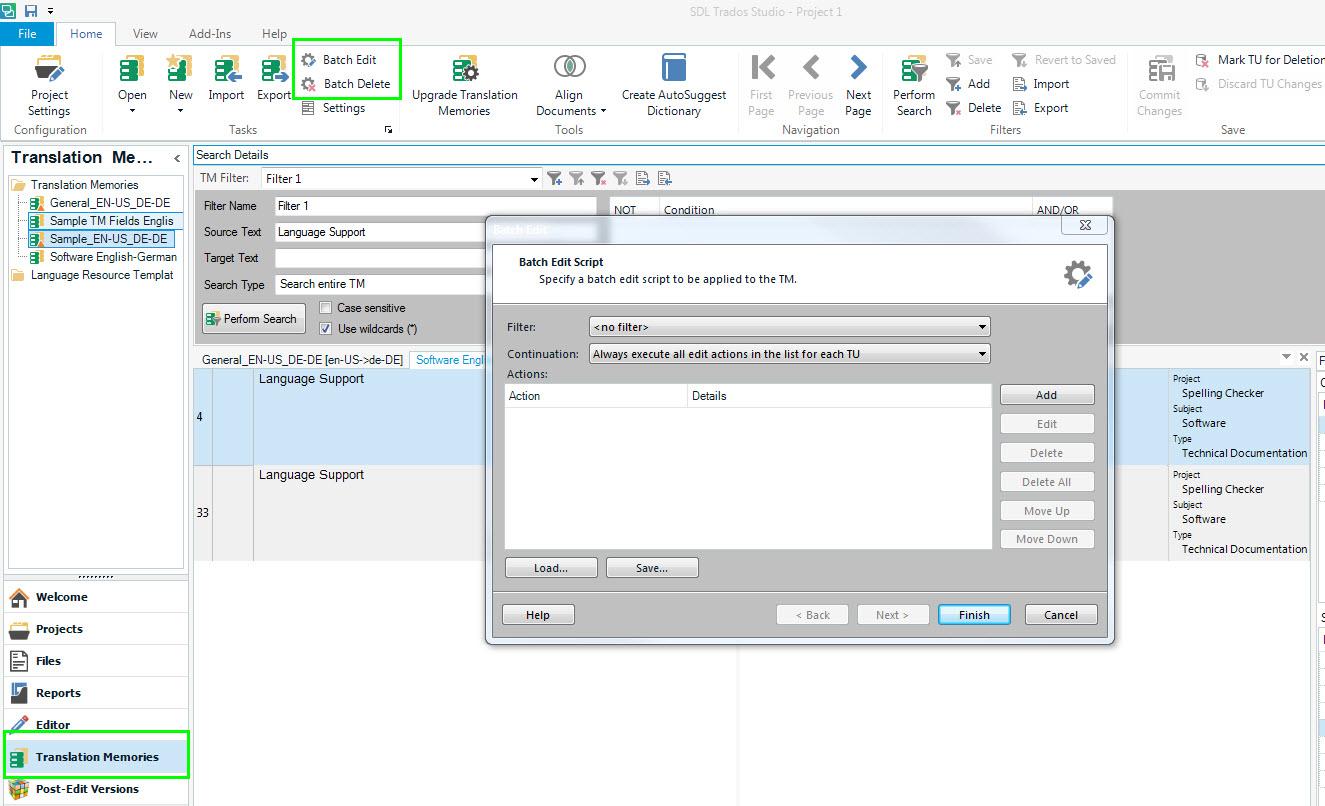This screenshot has height=806, width=1325.
Task: Click the Open translation memory icon
Action: [132, 70]
